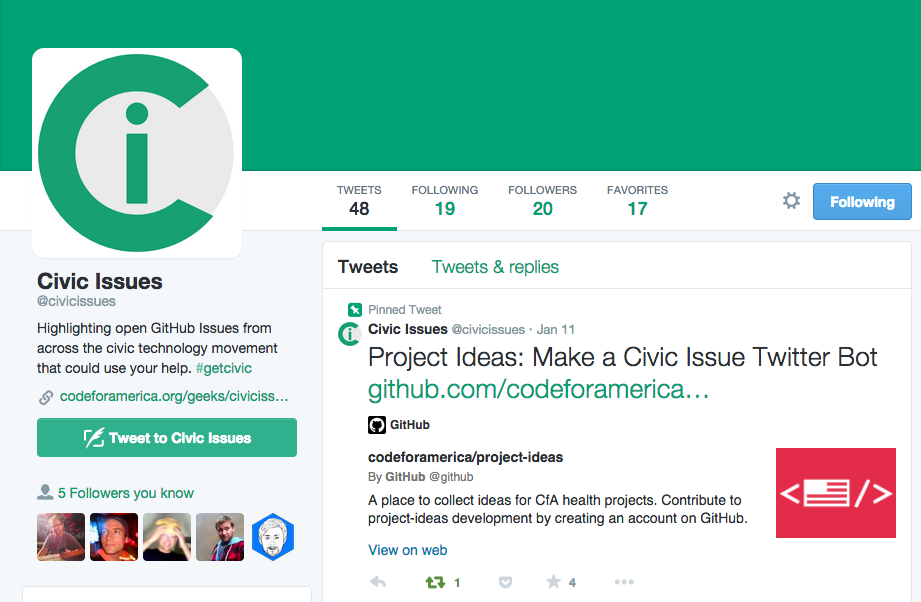The height and width of the screenshot is (602, 921).
Task: Retweet the pinned tweet
Action: pos(435,582)
